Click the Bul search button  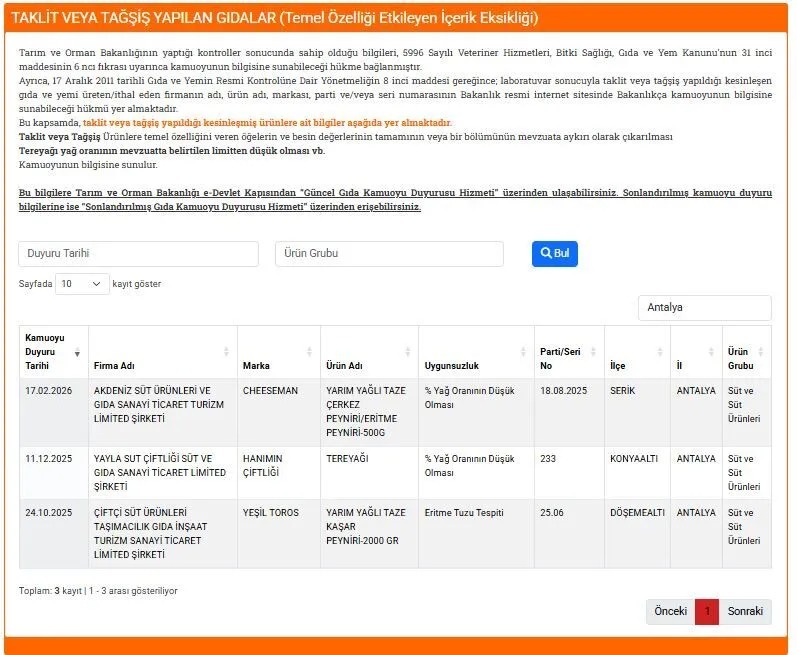click(554, 254)
